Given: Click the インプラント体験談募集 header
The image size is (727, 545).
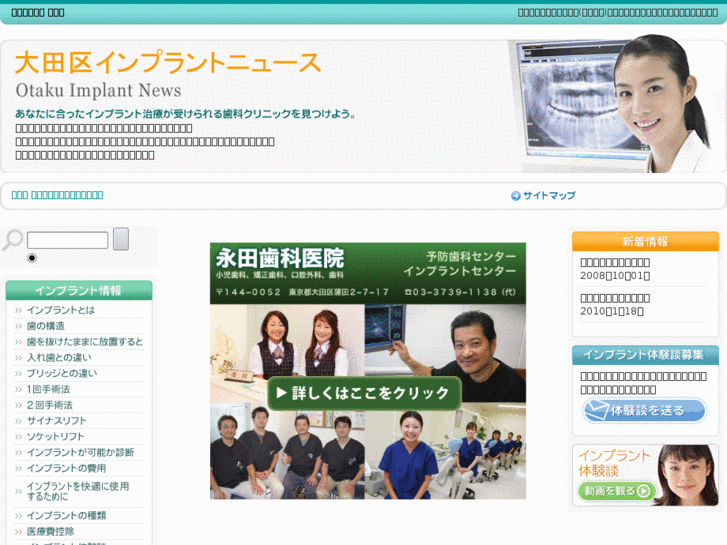Looking at the screenshot, I should point(645,355).
